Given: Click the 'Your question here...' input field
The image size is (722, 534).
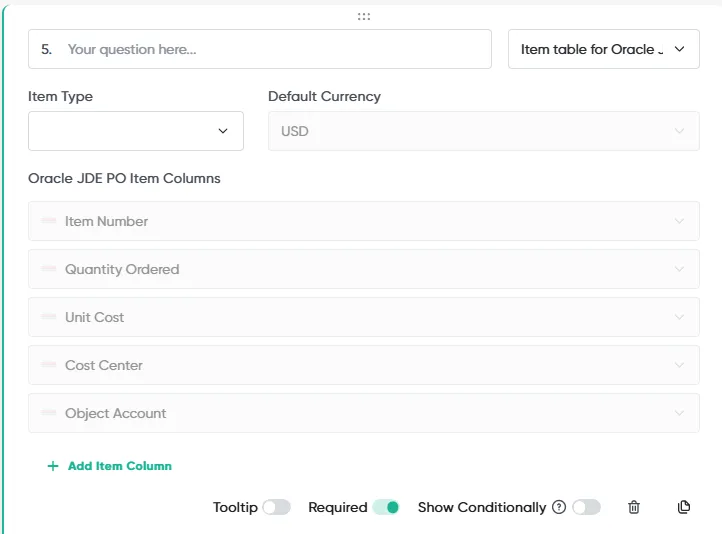Looking at the screenshot, I should pos(260,49).
